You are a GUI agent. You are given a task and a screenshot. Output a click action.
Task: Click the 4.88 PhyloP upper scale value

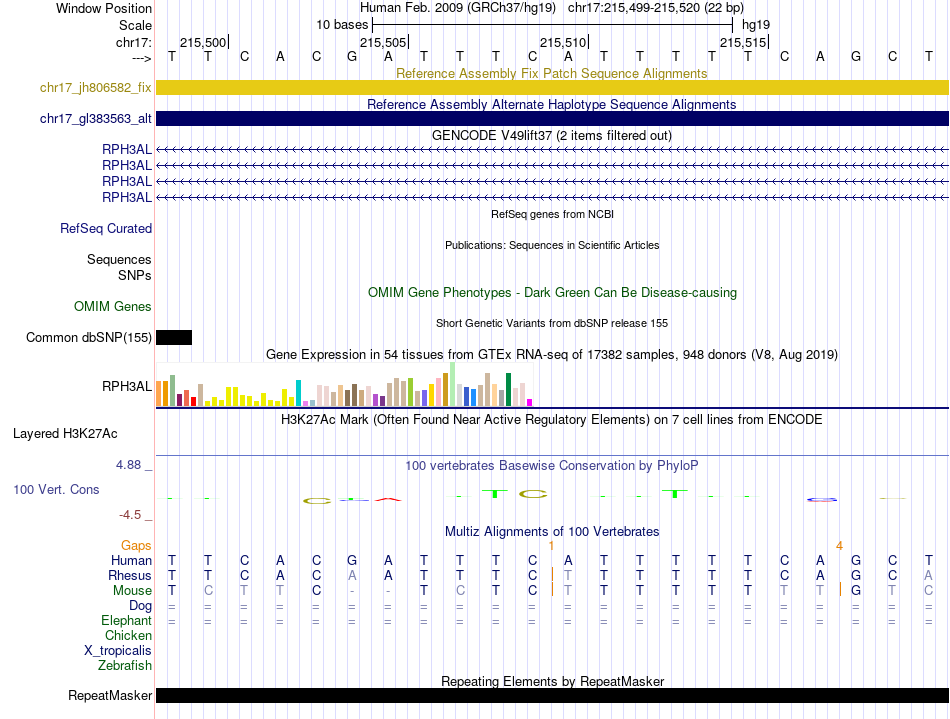128,465
